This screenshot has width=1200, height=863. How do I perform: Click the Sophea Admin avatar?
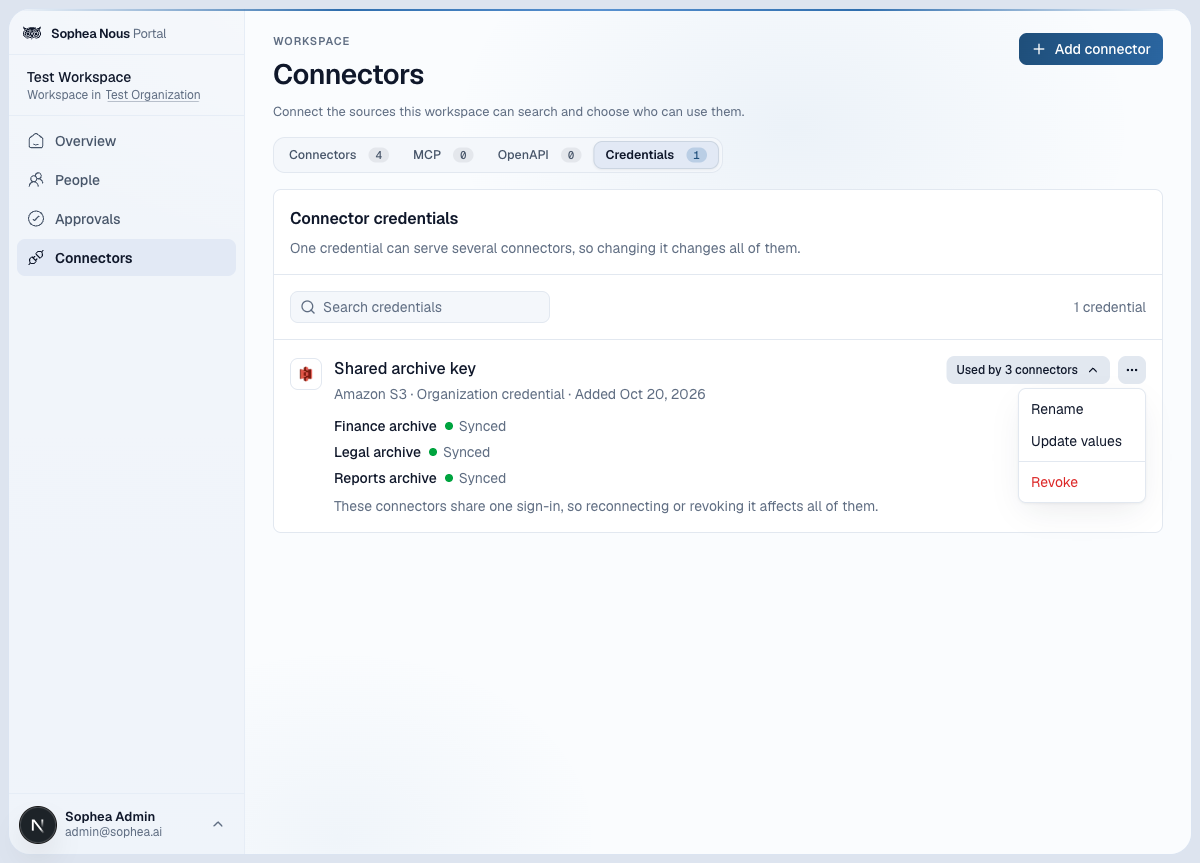(x=38, y=825)
